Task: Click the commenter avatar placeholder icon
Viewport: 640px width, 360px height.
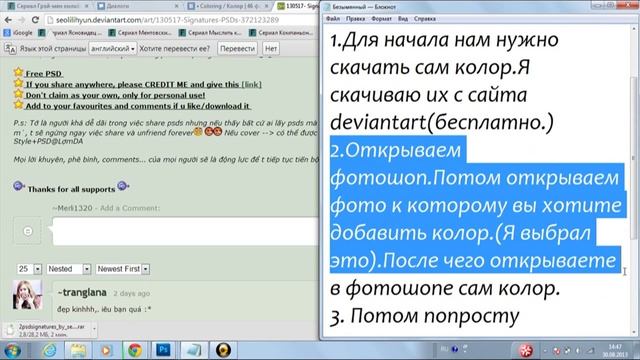Action: (27, 231)
